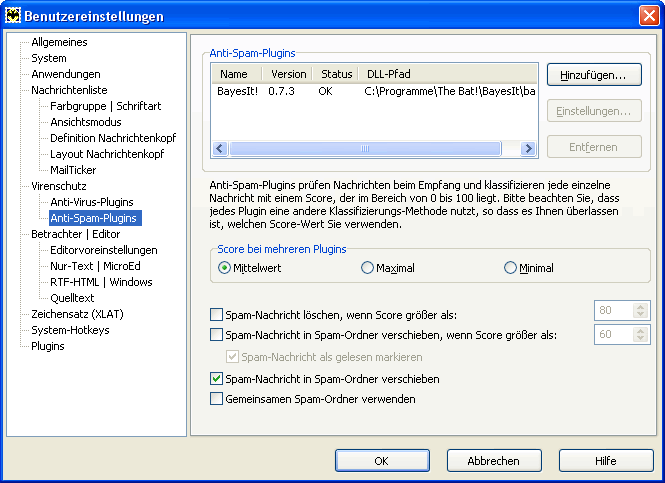The image size is (665, 483).
Task: Select the BayesIt! plugin row
Action: [x=374, y=92]
